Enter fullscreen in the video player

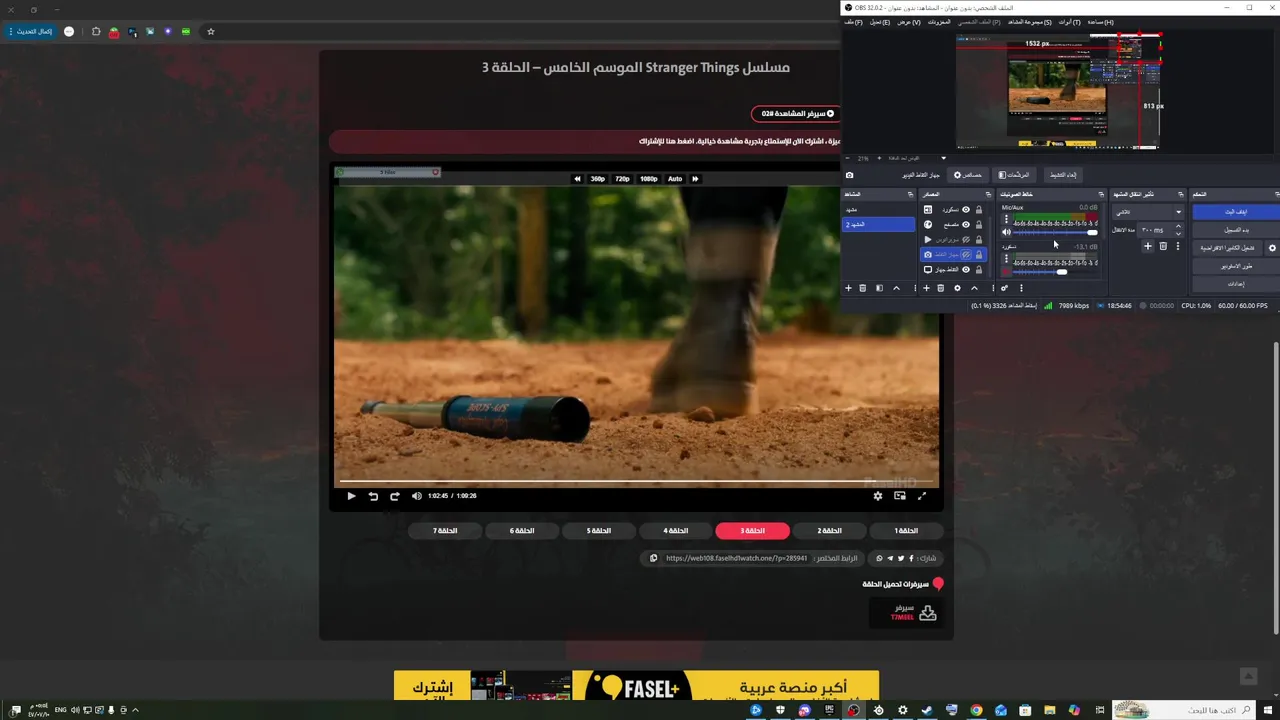click(x=922, y=496)
